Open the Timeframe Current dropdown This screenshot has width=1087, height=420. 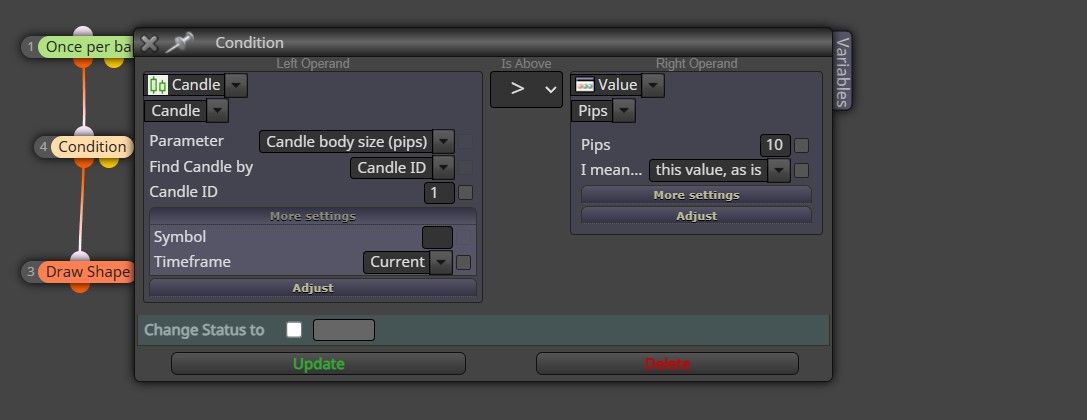pyautogui.click(x=441, y=263)
